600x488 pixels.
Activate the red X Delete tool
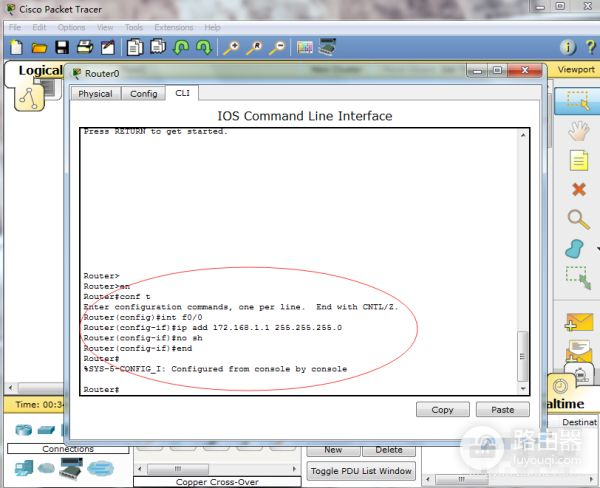pos(577,189)
